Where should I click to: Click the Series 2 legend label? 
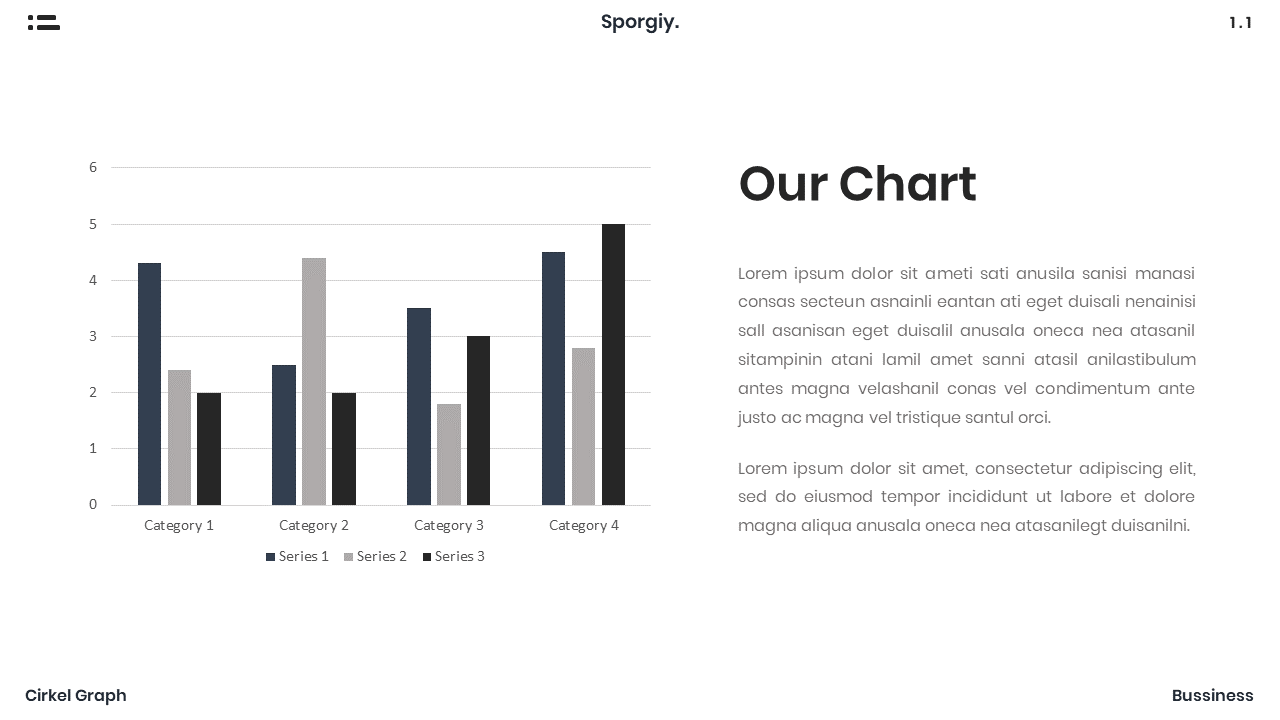click(382, 557)
